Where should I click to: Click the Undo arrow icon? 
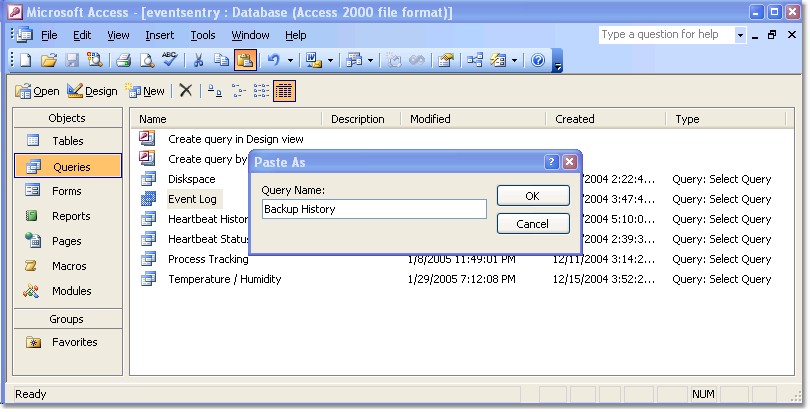point(274,60)
